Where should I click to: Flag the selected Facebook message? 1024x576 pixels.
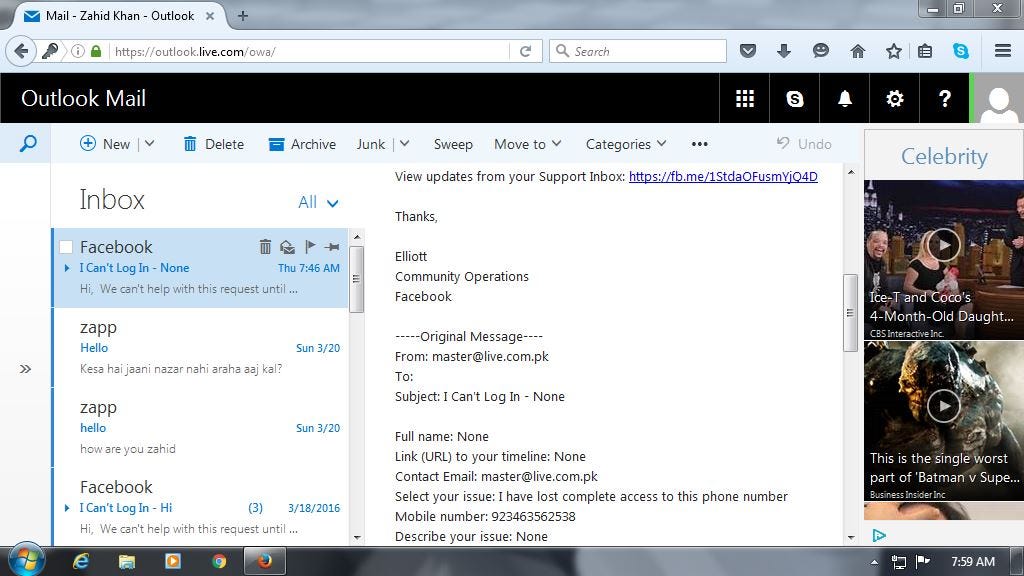click(310, 246)
